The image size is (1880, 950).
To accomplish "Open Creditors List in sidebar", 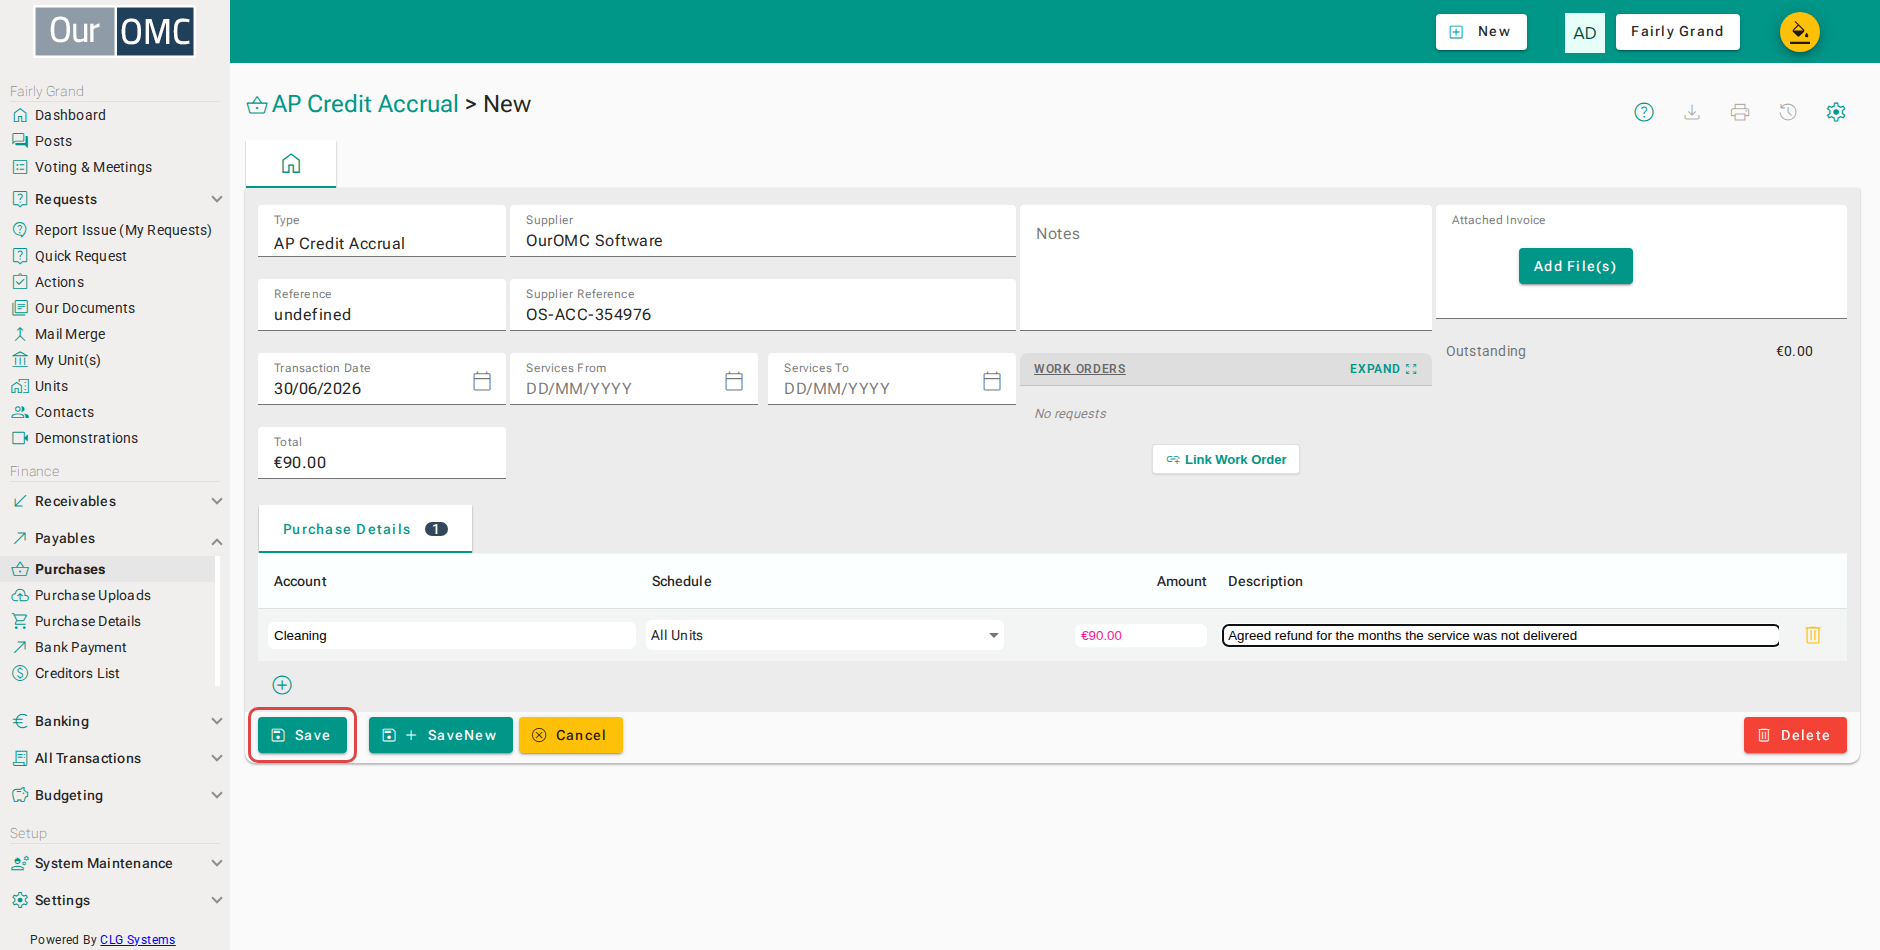I will [77, 673].
